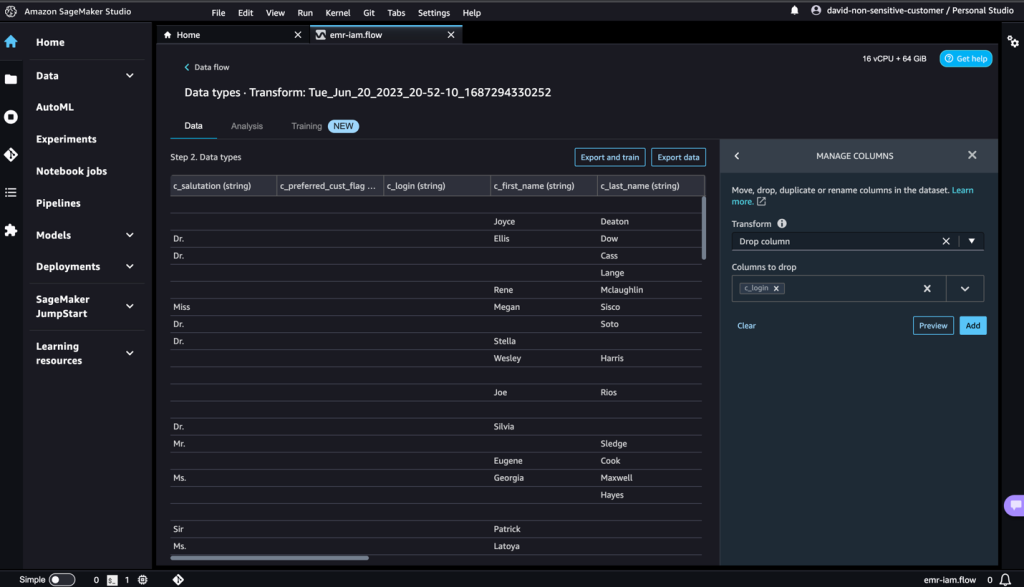Open the Transform type dropdown arrow
The width and height of the screenshot is (1024, 587).
tap(971, 241)
